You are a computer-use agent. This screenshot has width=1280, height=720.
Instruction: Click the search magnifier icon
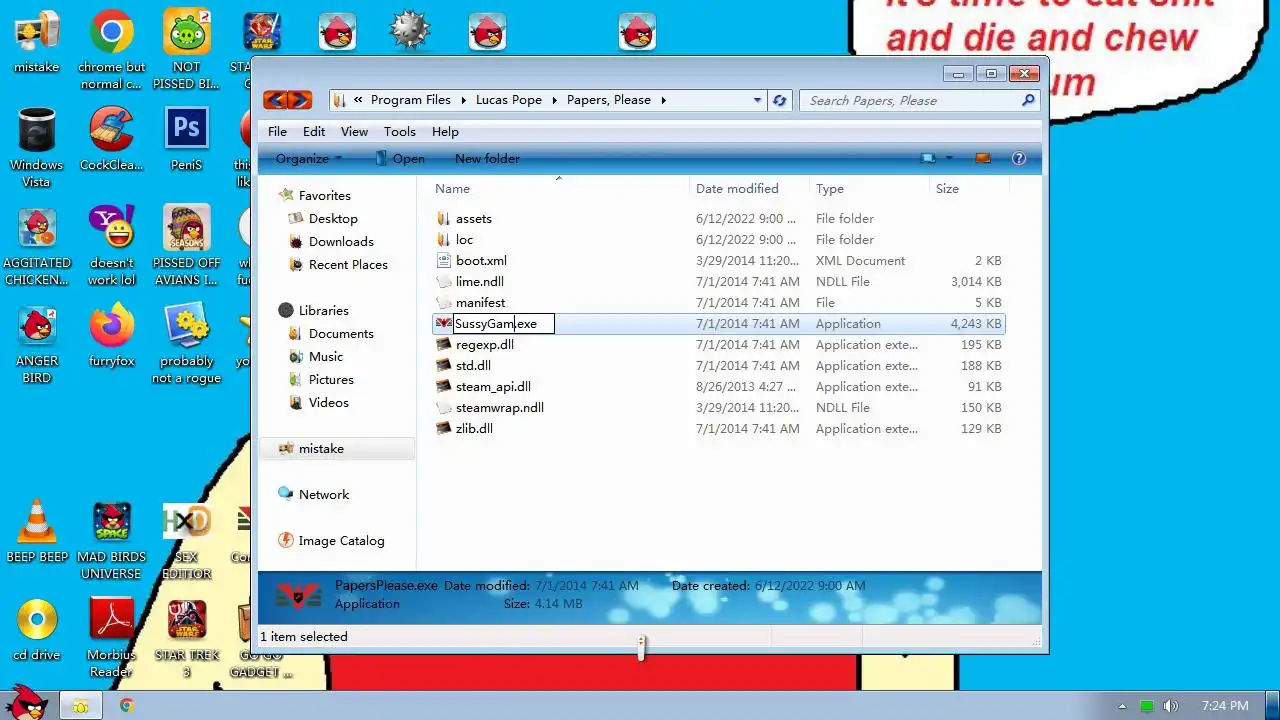(1027, 100)
